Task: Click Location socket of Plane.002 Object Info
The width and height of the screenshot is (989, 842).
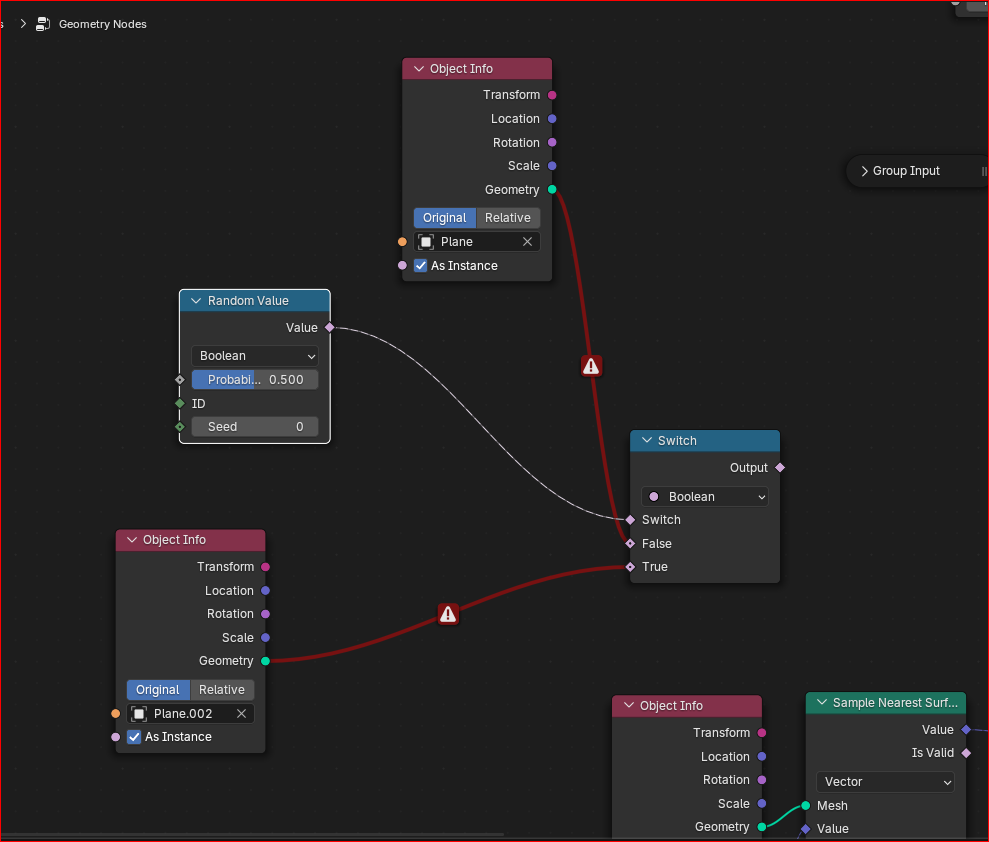Action: (x=266, y=590)
